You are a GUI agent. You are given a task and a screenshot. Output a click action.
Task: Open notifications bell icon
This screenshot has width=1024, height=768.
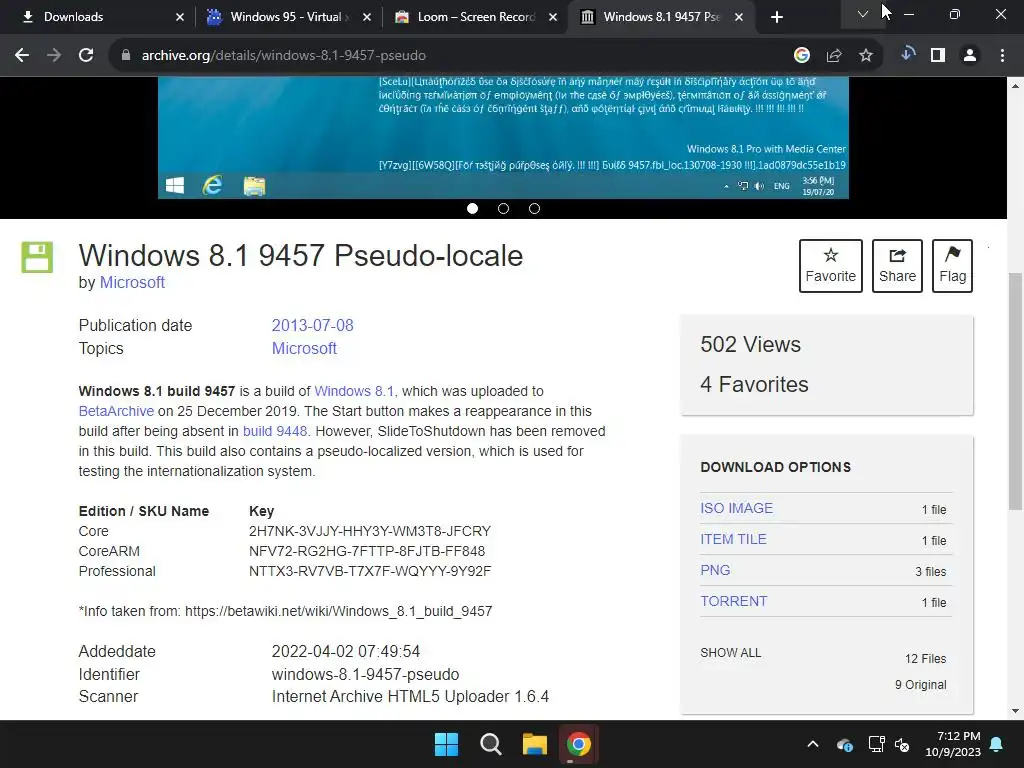point(997,744)
